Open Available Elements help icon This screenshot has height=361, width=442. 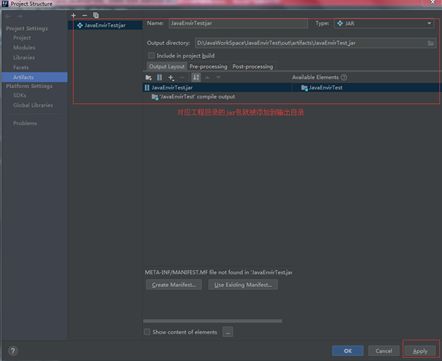tap(344, 77)
